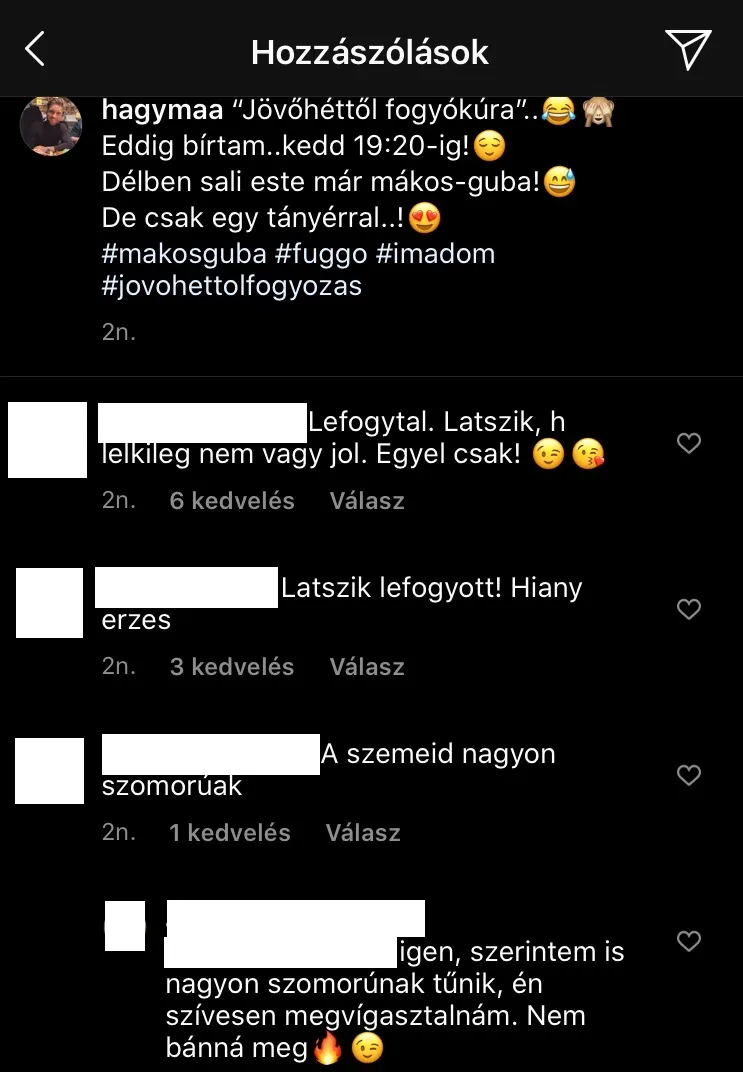743x1072 pixels.
Task: Like the 'Latszik lefogyott!' comment with heart
Action: 689,608
